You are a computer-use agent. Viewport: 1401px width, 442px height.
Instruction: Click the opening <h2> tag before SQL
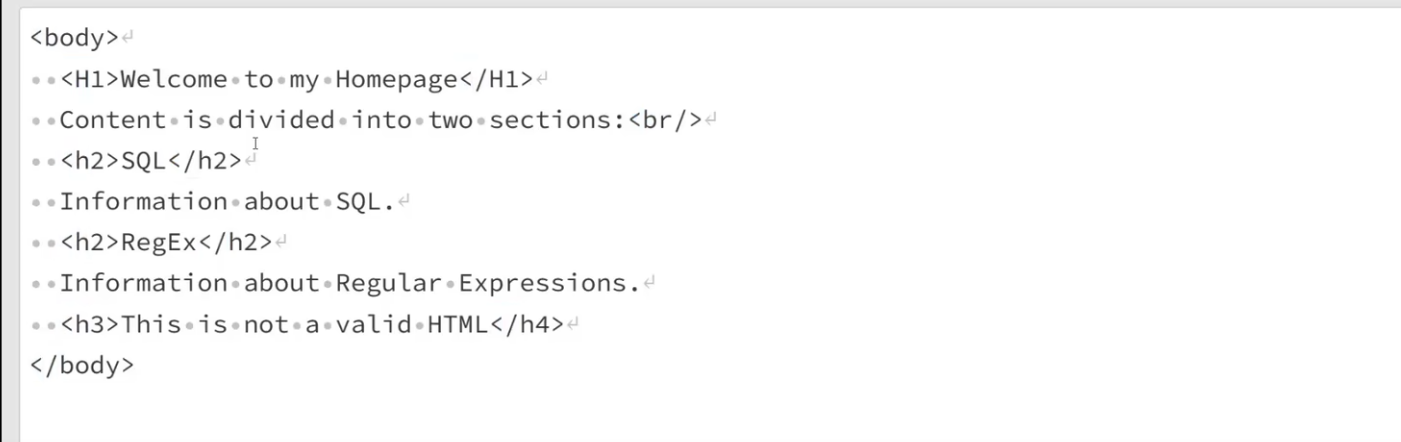click(90, 161)
